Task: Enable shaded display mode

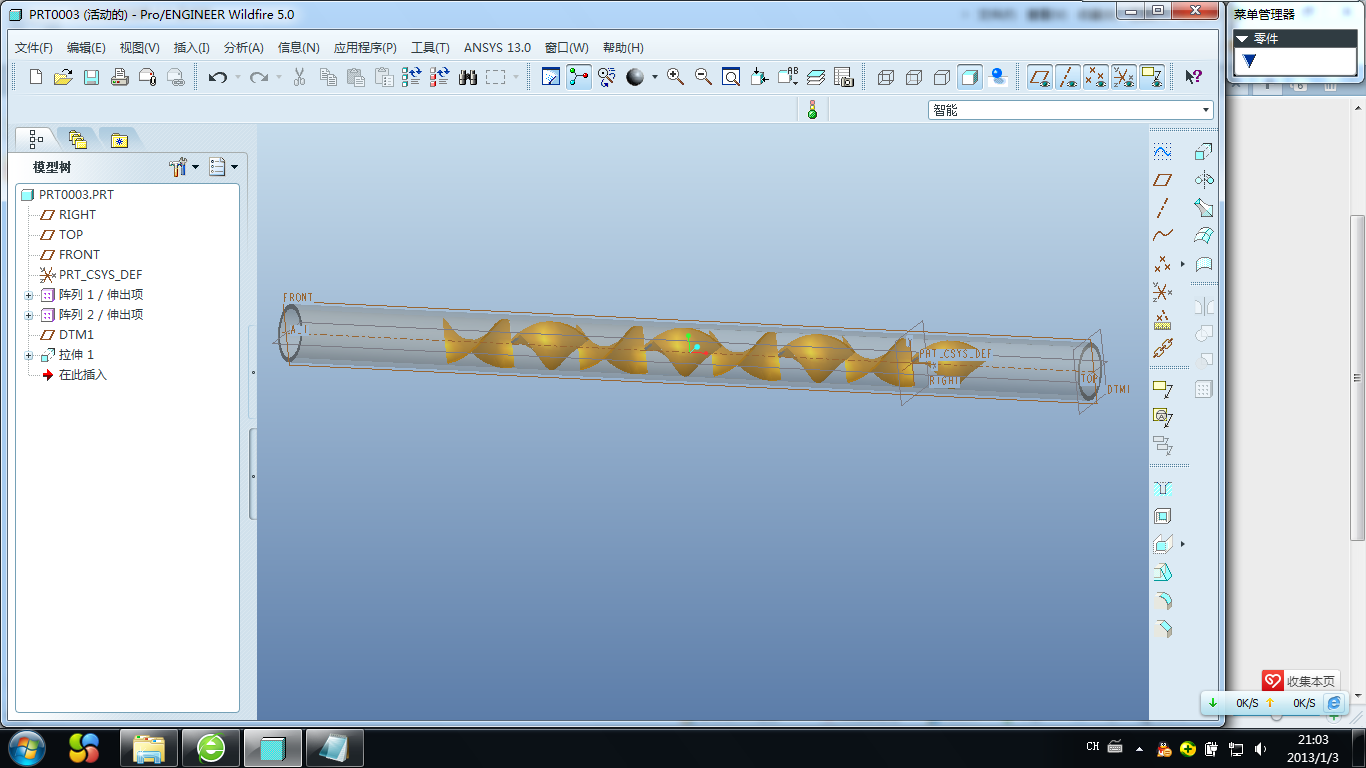Action: pyautogui.click(x=969, y=77)
